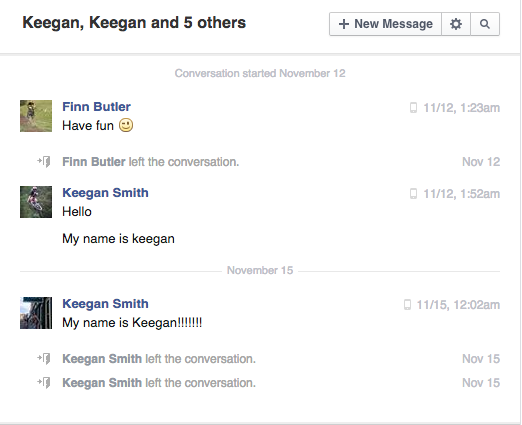Click mobile icon beside 11/12, 1:23am

413,108
